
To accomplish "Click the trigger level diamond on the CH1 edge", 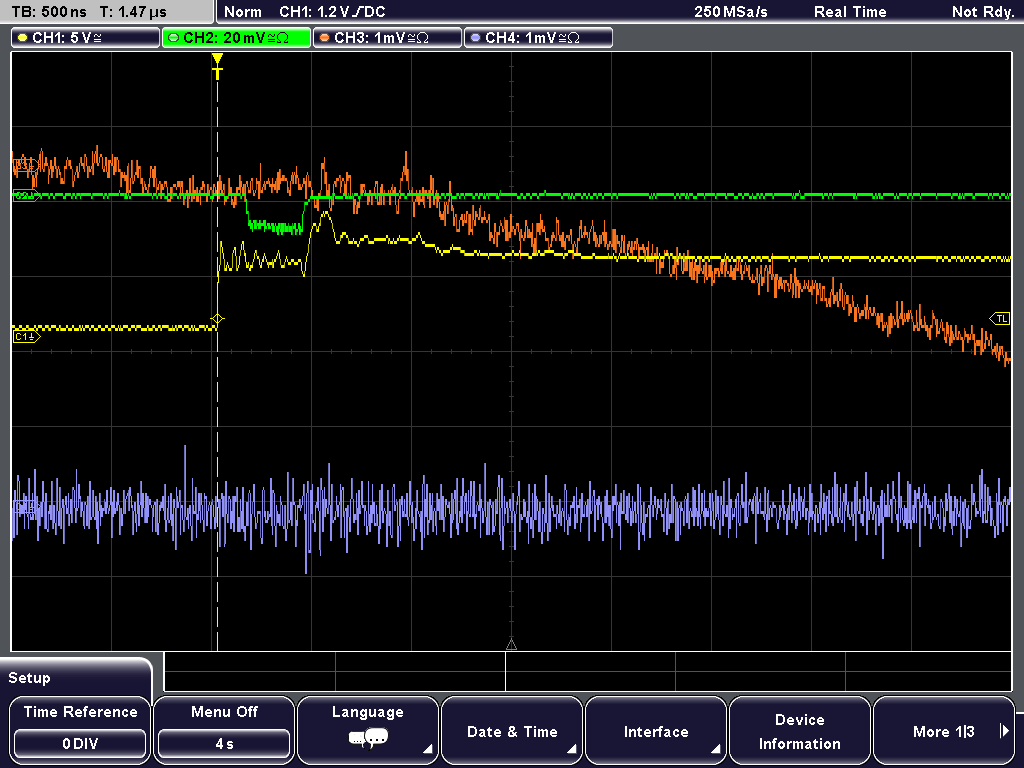I will click(217, 319).
